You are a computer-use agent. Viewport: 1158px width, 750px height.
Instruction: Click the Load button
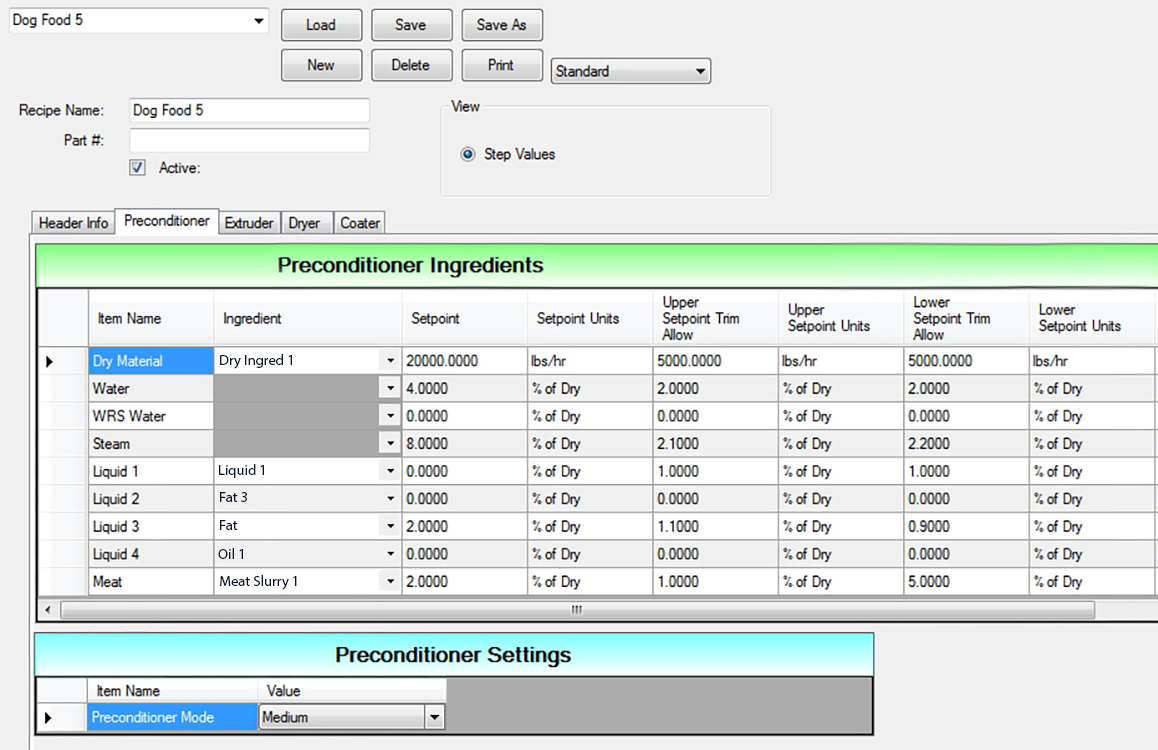click(x=321, y=25)
